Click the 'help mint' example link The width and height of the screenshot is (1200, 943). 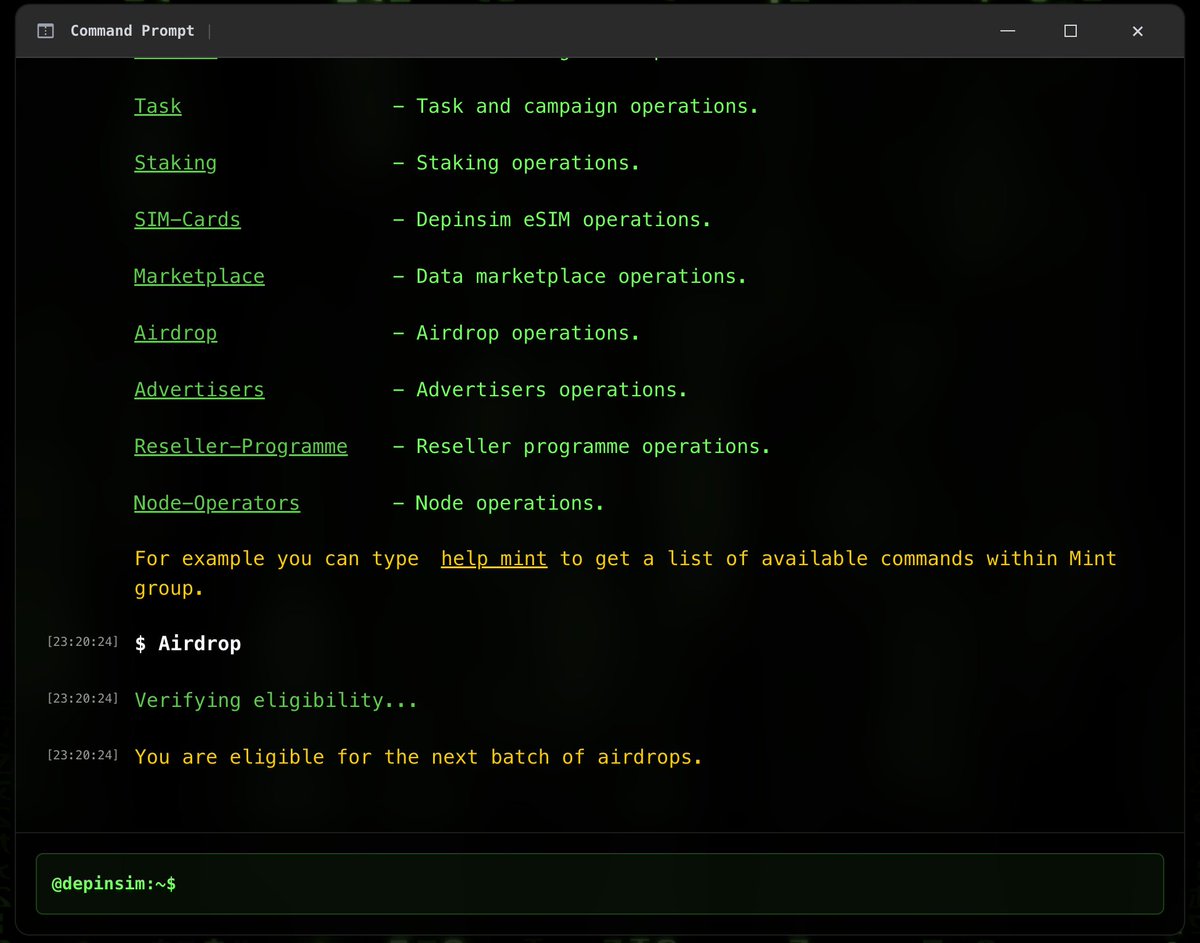click(494, 558)
